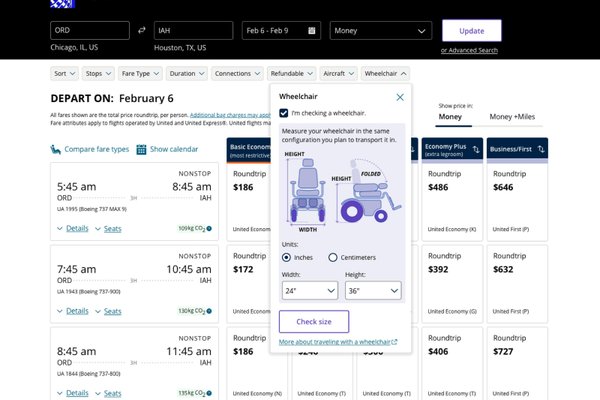The width and height of the screenshot is (600, 400).
Task: Click the Feb 6 - Feb 9 date field
Action: [281, 31]
